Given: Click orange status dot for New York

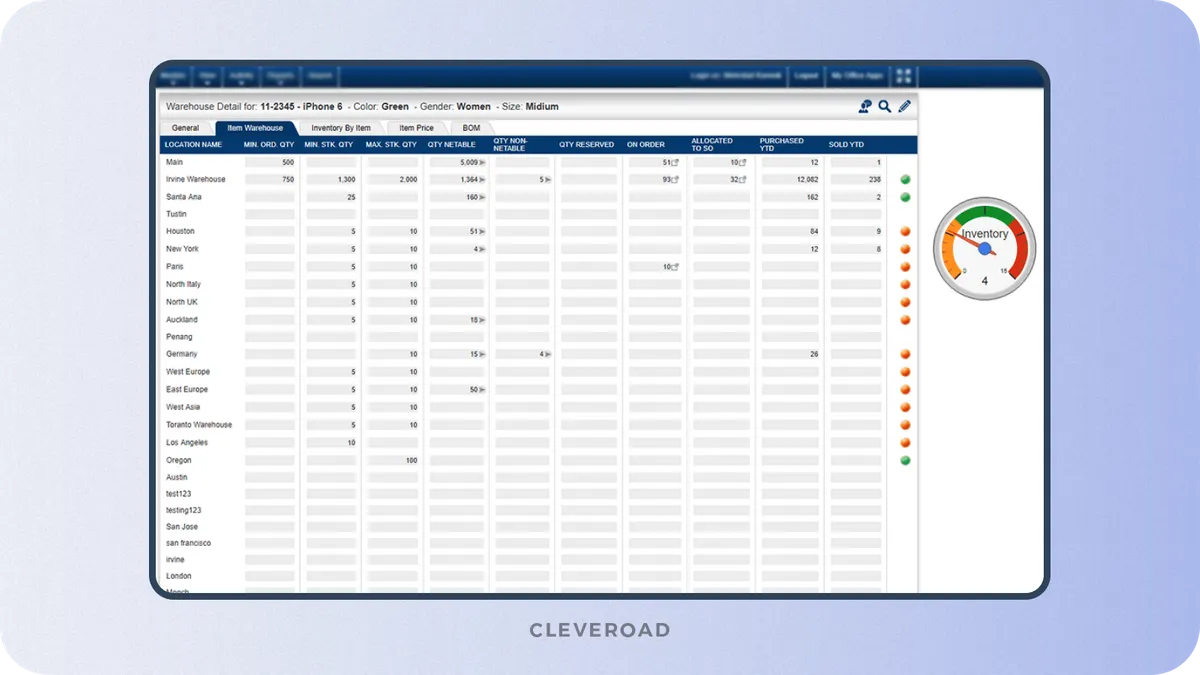Looking at the screenshot, I should pos(905,249).
